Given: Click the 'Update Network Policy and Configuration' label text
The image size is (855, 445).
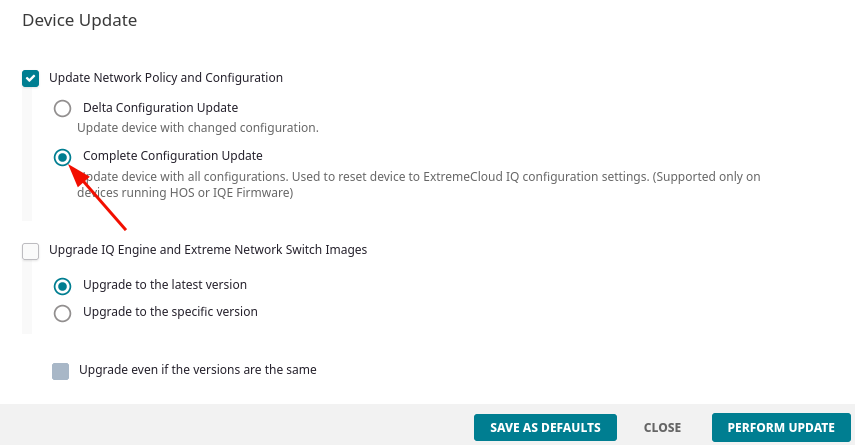Looking at the screenshot, I should tap(166, 77).
